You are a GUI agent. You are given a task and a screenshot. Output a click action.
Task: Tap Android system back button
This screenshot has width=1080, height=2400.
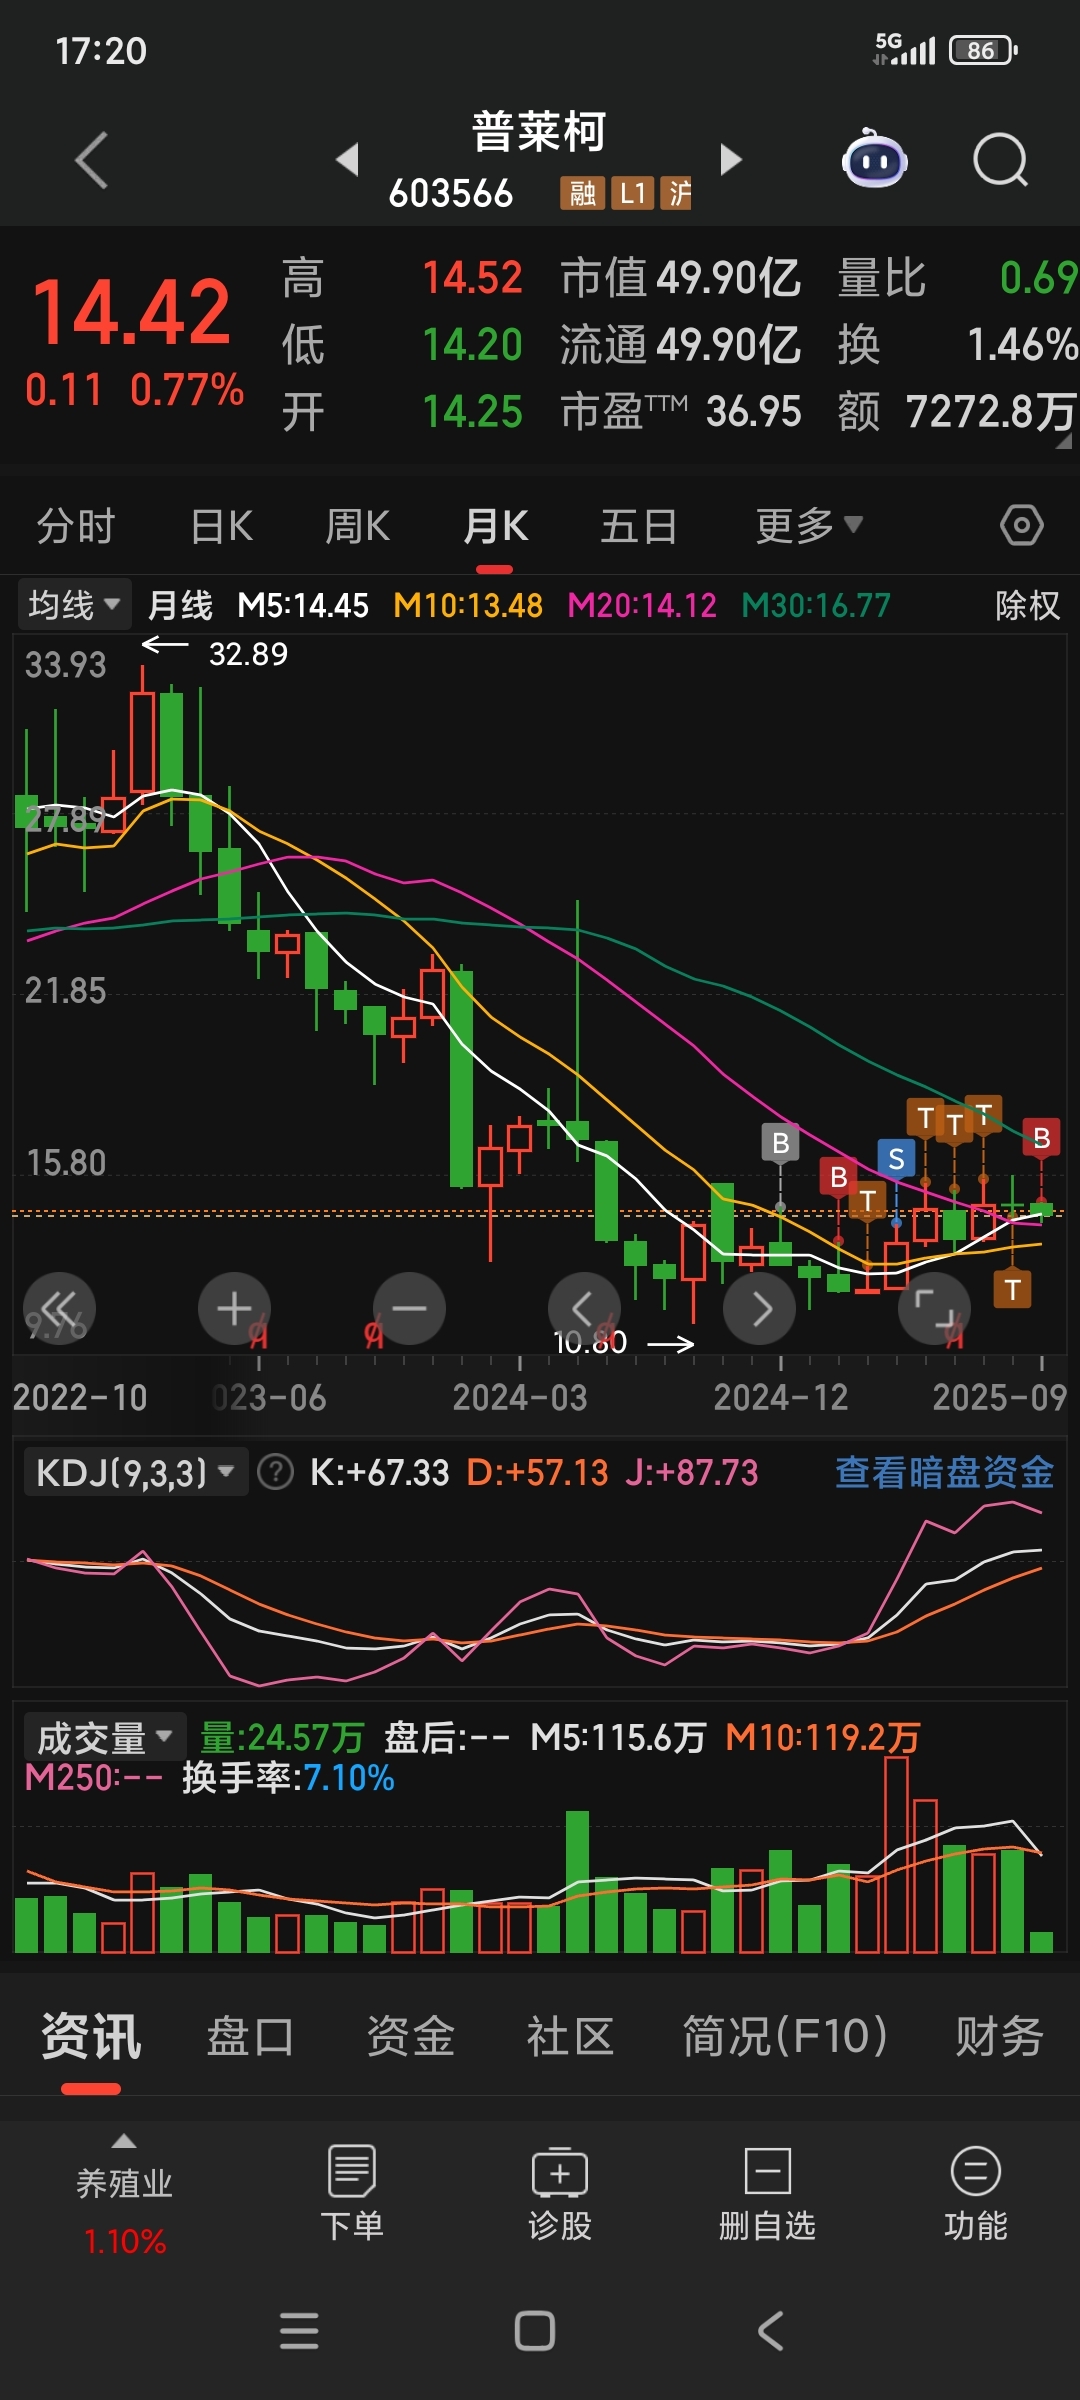tap(770, 2331)
